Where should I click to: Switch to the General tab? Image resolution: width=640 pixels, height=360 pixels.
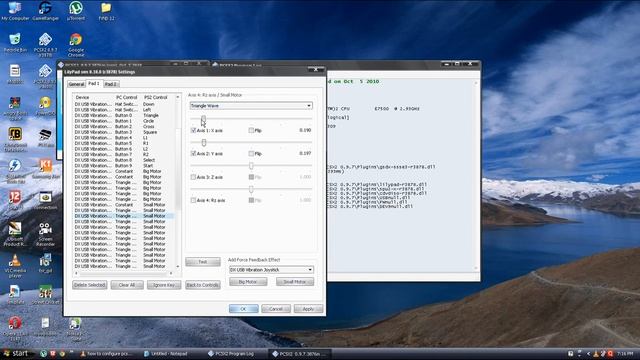pos(76,84)
